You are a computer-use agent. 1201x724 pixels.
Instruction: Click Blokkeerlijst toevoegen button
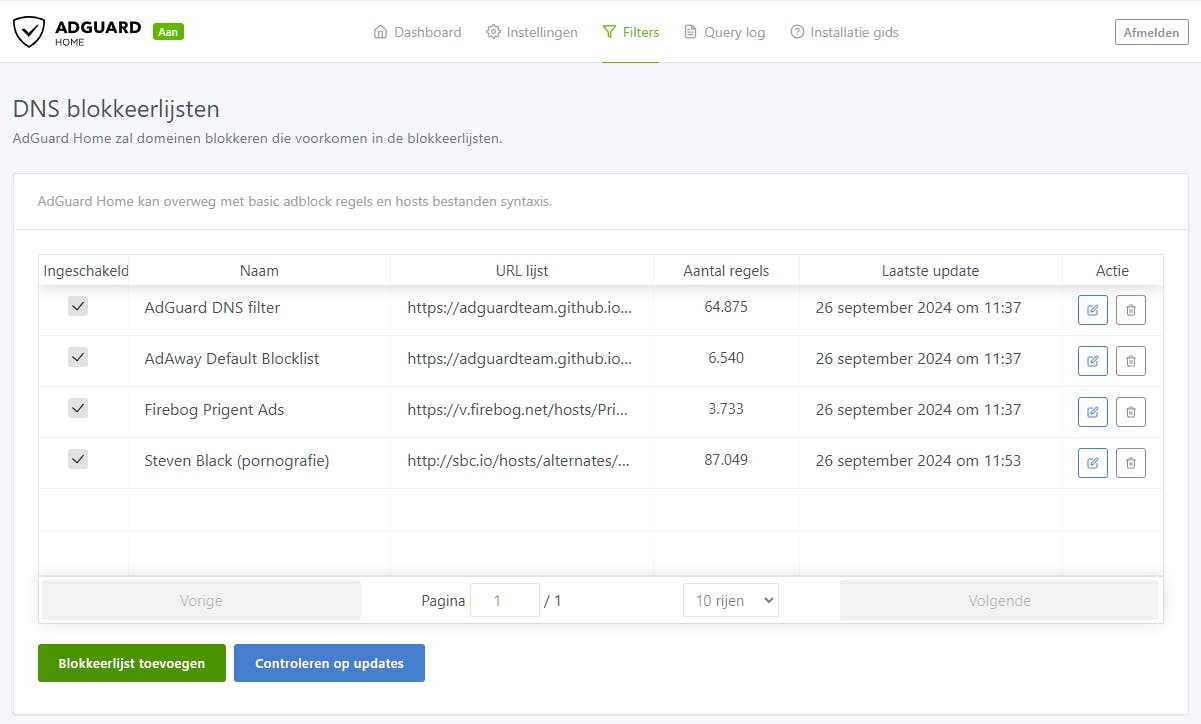(132, 663)
